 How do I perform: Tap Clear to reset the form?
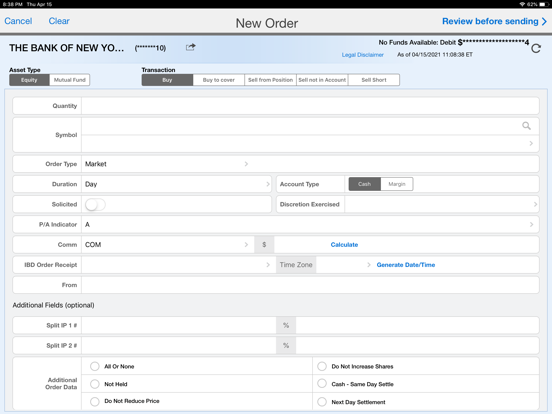[x=59, y=21]
